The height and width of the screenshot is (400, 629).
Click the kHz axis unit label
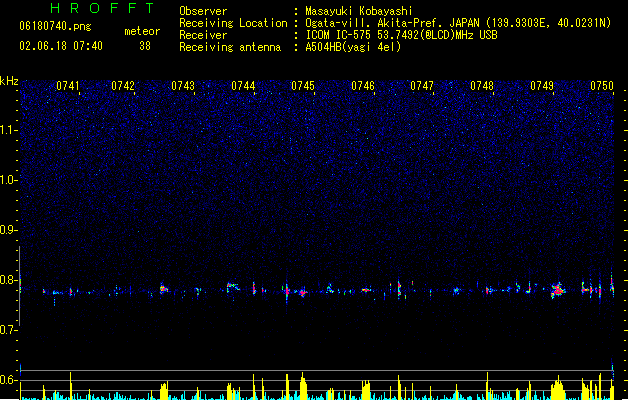9,81
